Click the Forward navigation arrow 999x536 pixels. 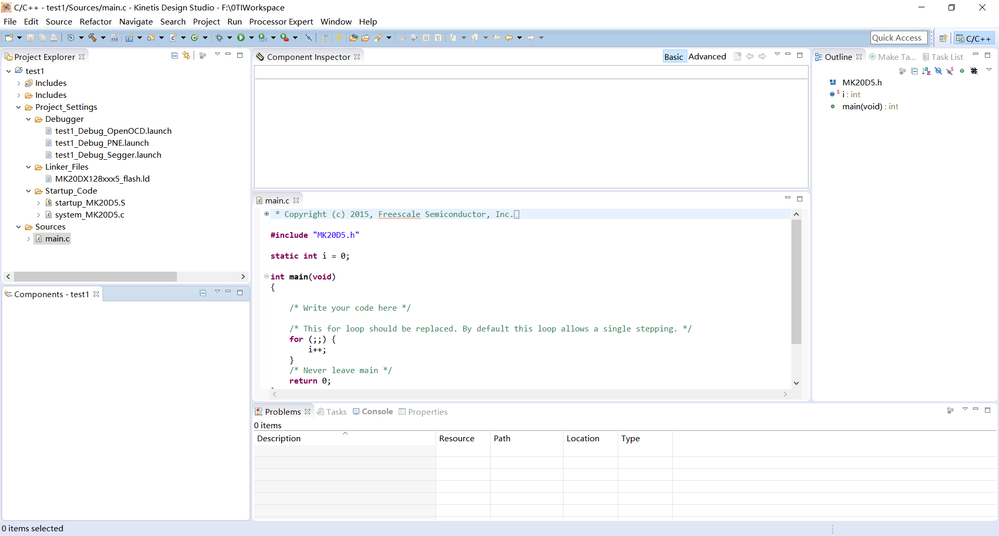pyautogui.click(x=531, y=38)
